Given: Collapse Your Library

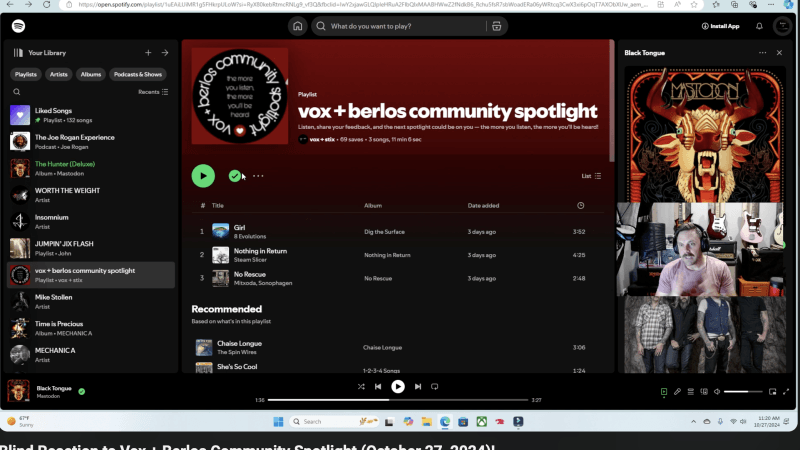Looking at the screenshot, I should [40, 53].
